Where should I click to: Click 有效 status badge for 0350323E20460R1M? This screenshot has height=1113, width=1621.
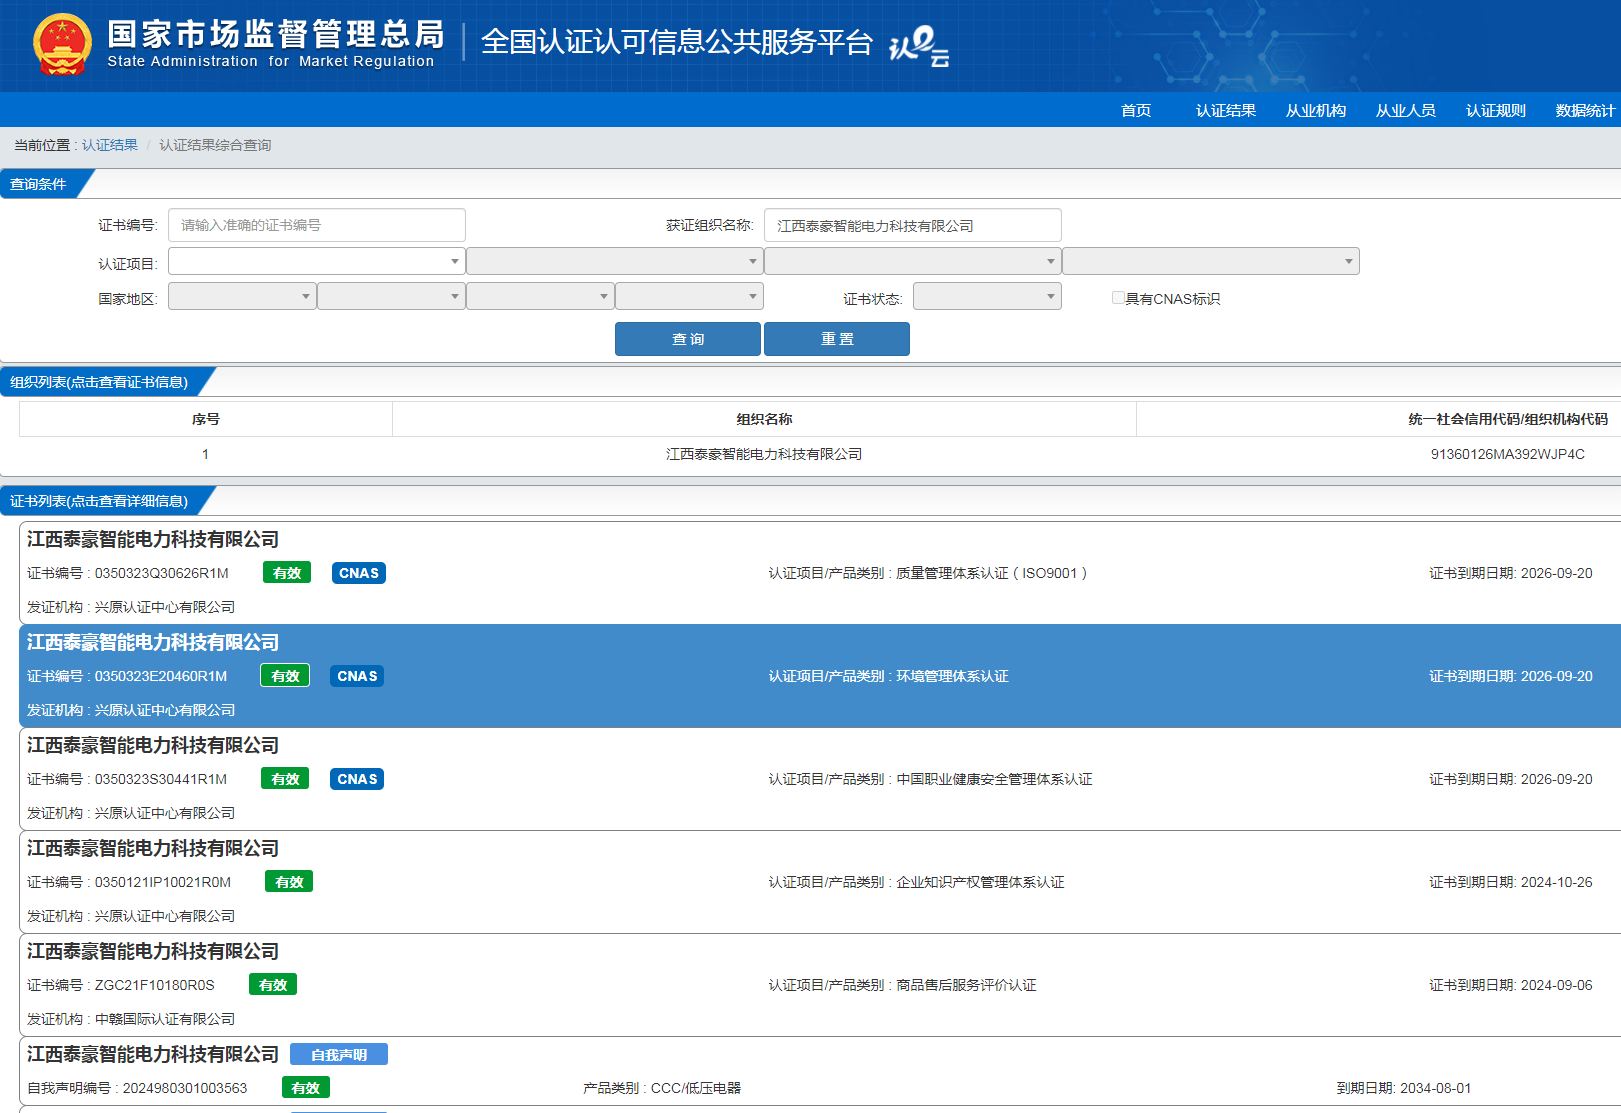coord(285,676)
